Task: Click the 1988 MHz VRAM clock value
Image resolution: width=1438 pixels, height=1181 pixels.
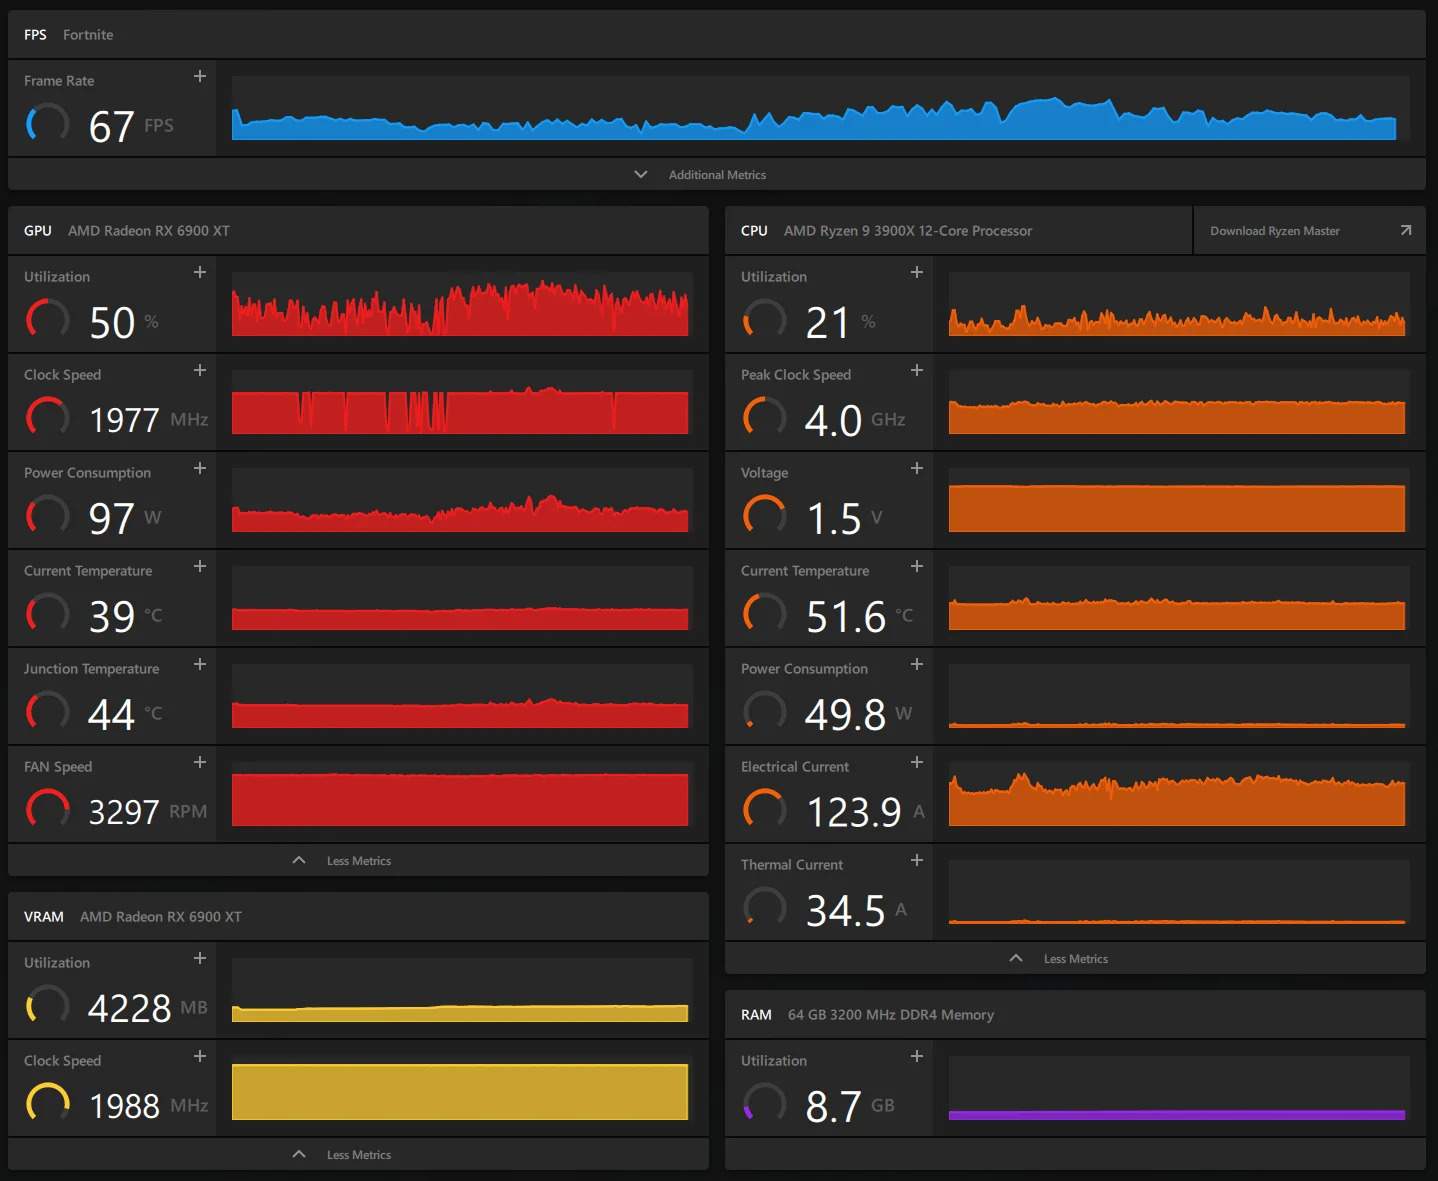Action: click(148, 1106)
